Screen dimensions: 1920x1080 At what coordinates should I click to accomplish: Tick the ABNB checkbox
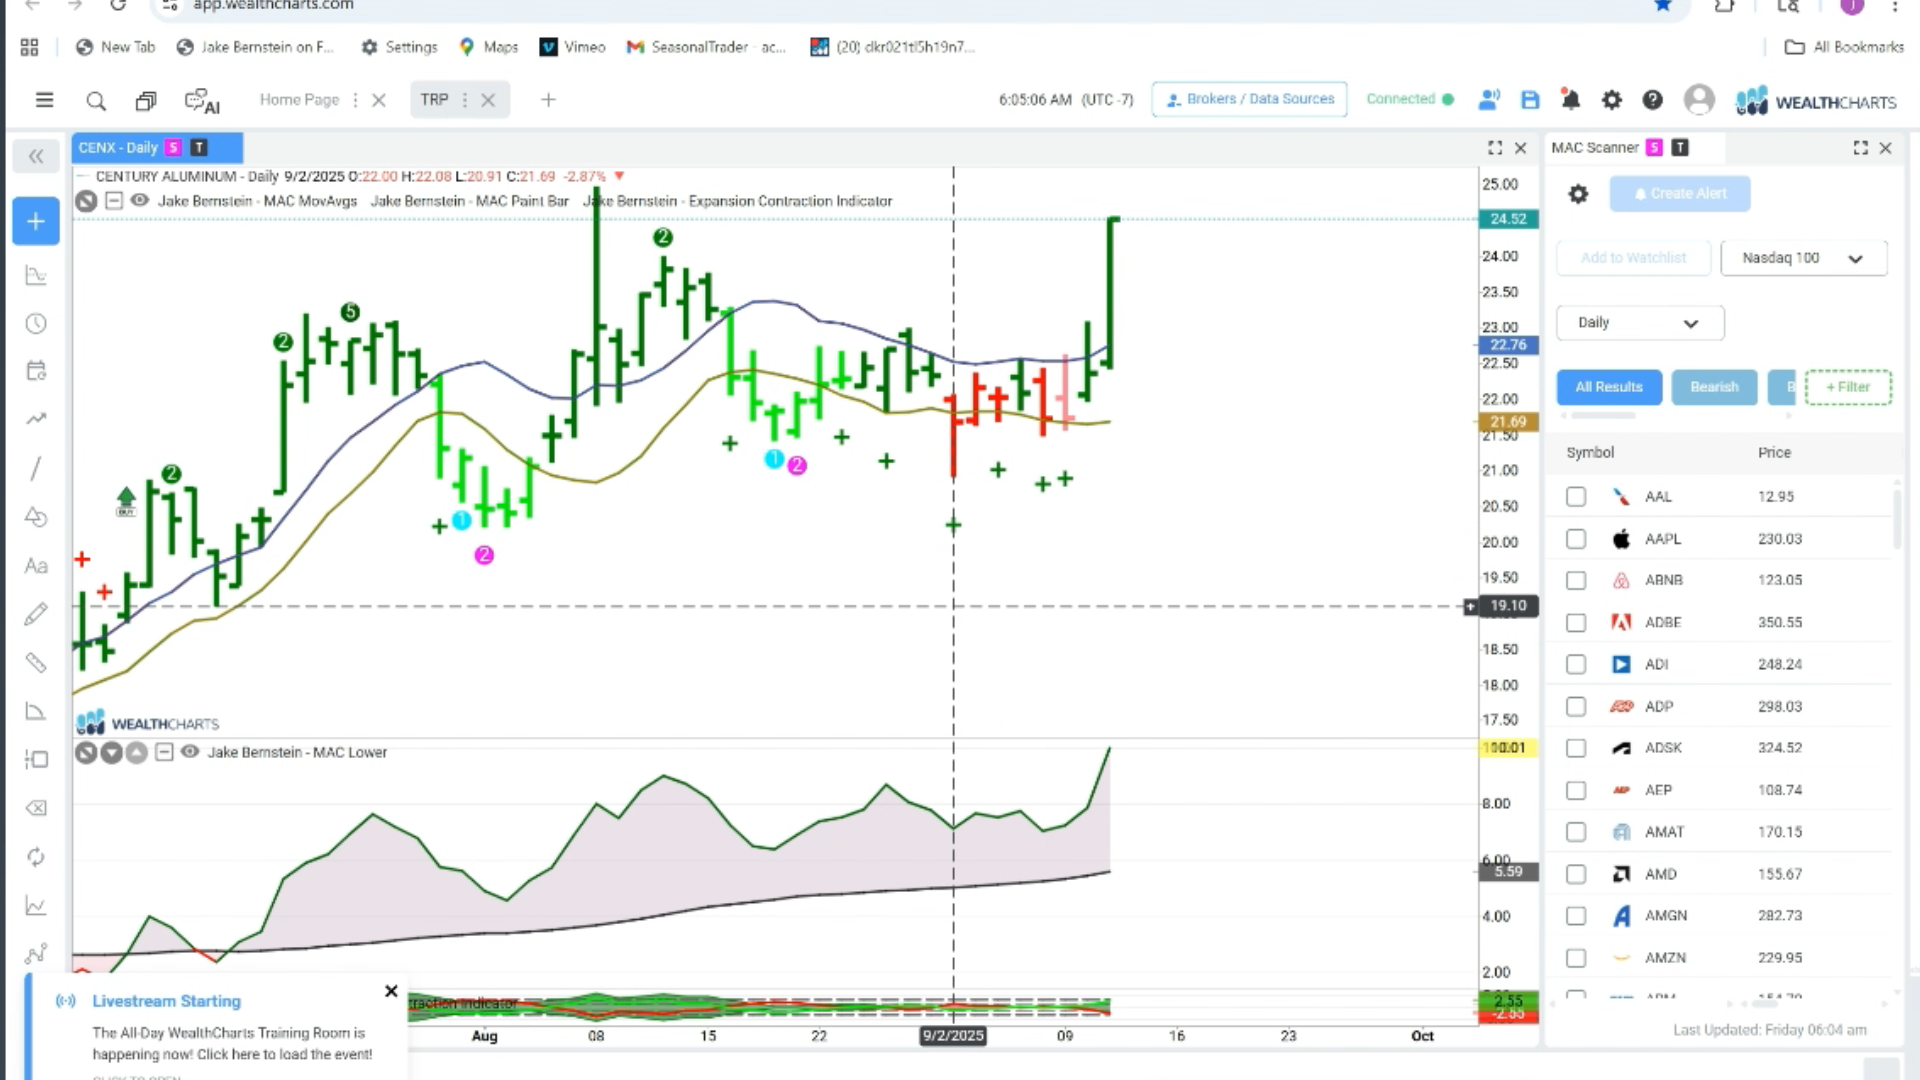pos(1576,581)
